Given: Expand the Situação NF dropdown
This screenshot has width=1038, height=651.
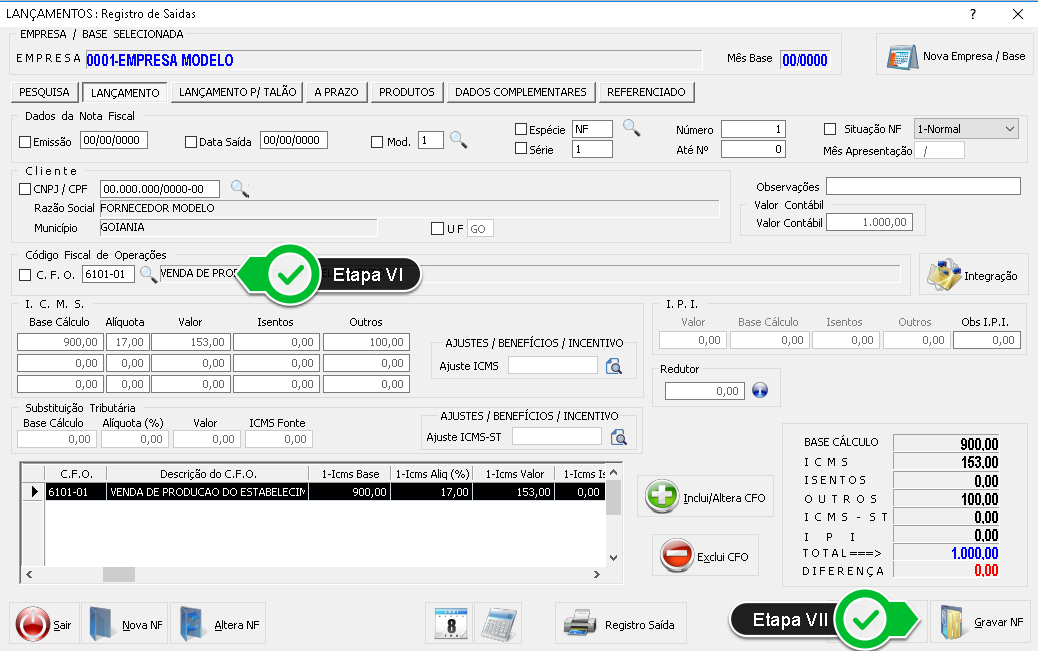Looking at the screenshot, I should [x=1008, y=129].
